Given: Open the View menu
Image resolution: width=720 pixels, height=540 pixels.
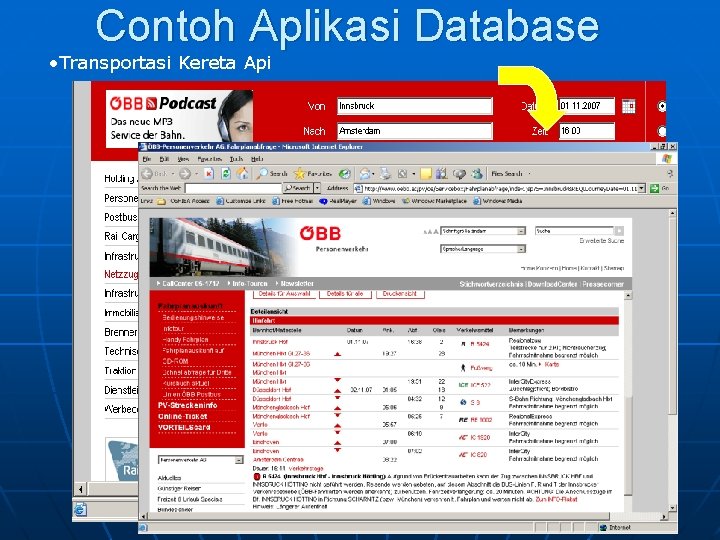Looking at the screenshot, I should coord(183,159).
